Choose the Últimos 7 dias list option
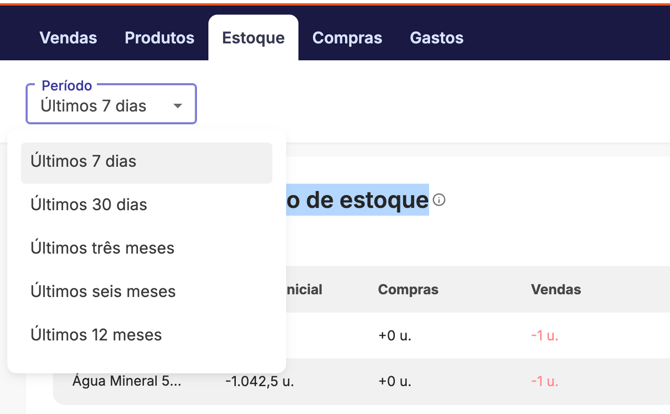 pyautogui.click(x=146, y=162)
